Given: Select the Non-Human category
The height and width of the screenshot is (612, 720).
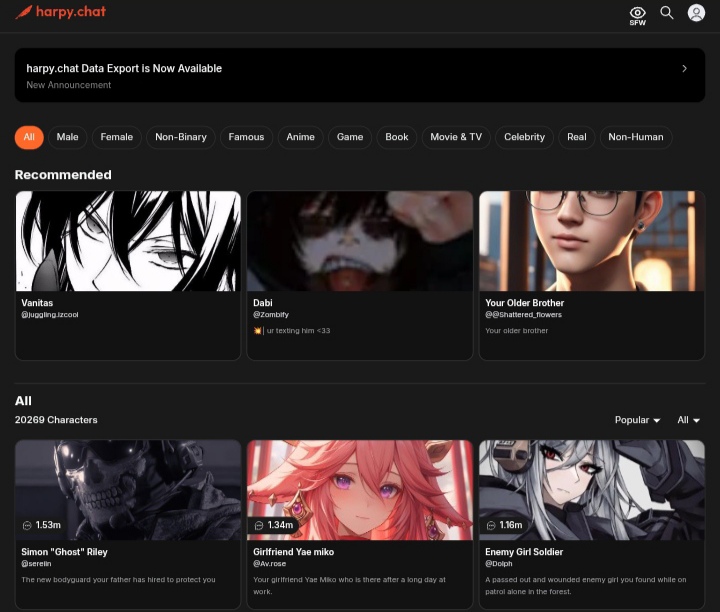Looking at the screenshot, I should point(636,137).
